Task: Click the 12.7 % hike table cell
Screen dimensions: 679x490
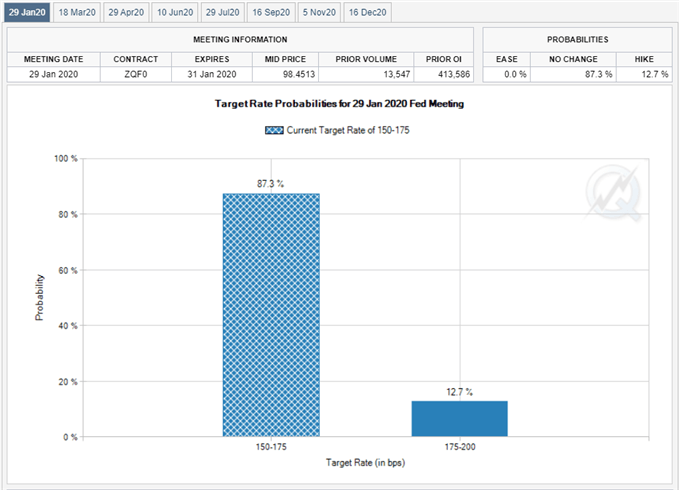Action: (x=644, y=74)
